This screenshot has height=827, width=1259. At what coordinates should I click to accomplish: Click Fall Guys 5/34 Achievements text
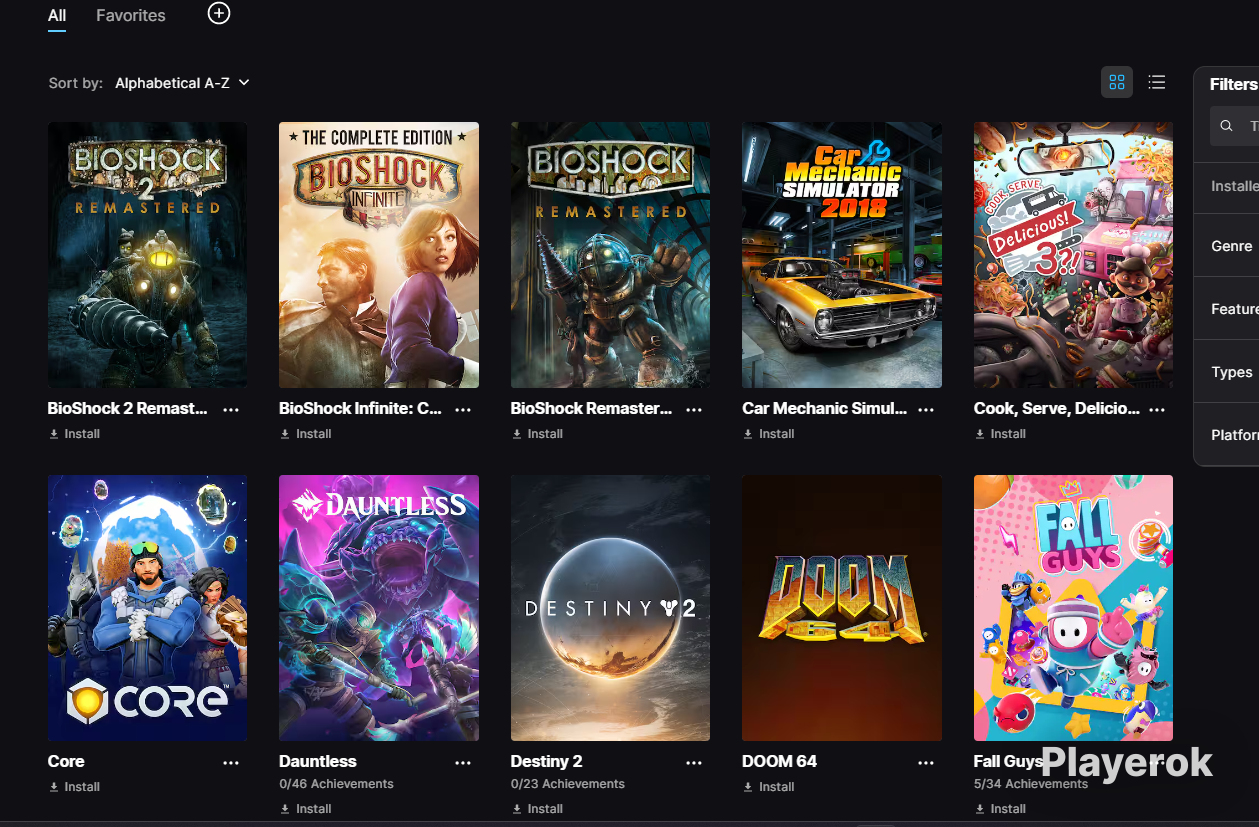(x=1031, y=784)
